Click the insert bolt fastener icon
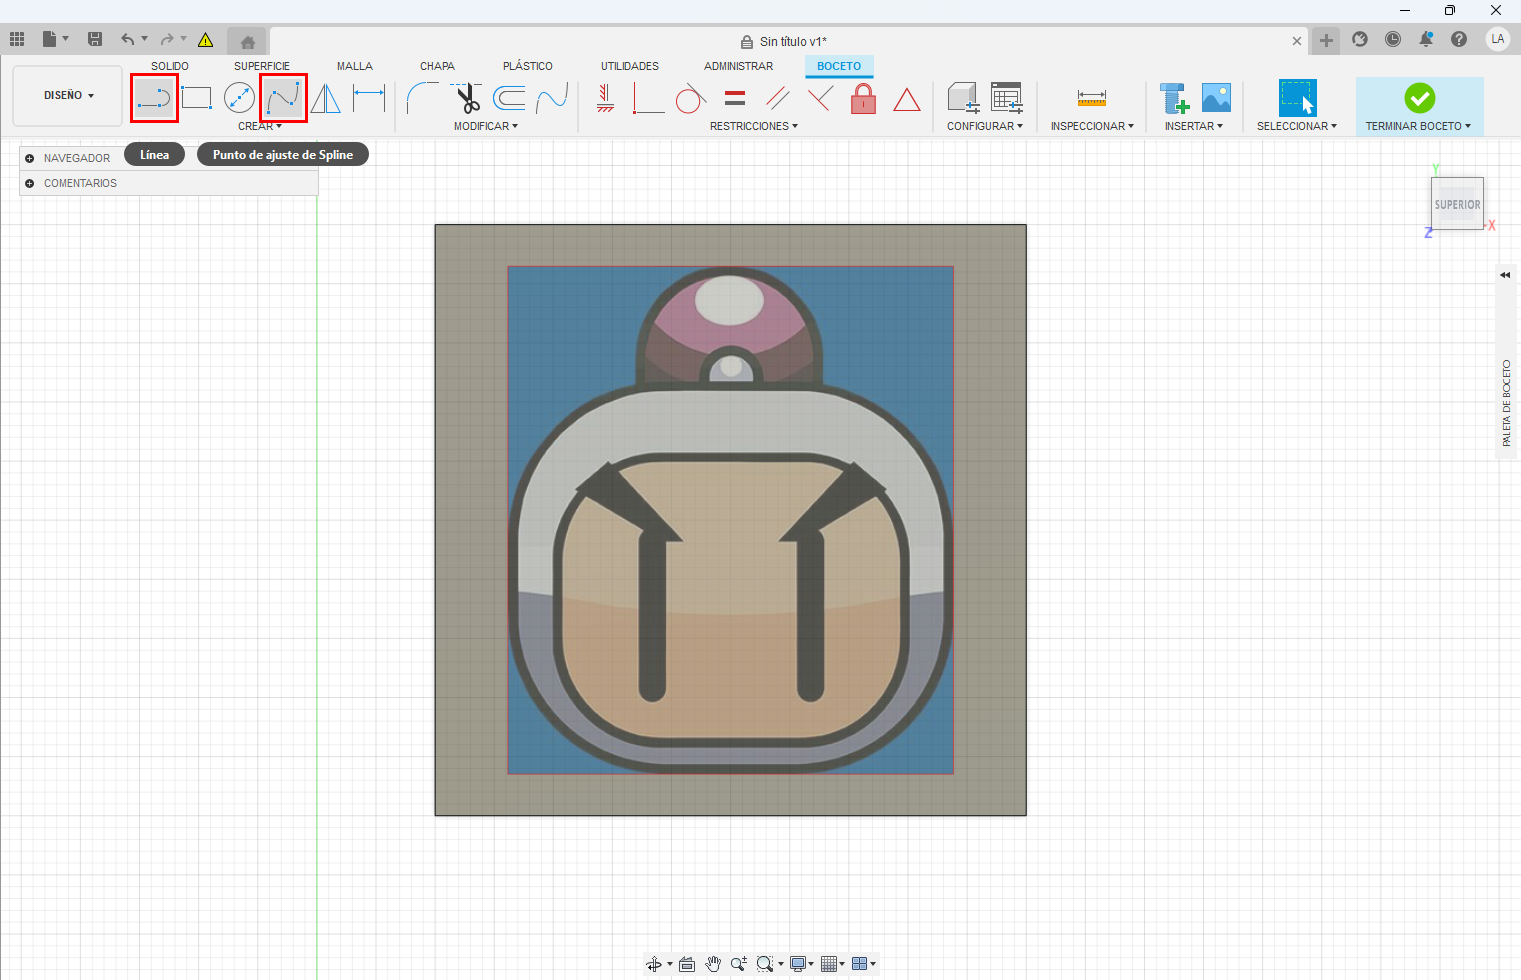 1175,98
